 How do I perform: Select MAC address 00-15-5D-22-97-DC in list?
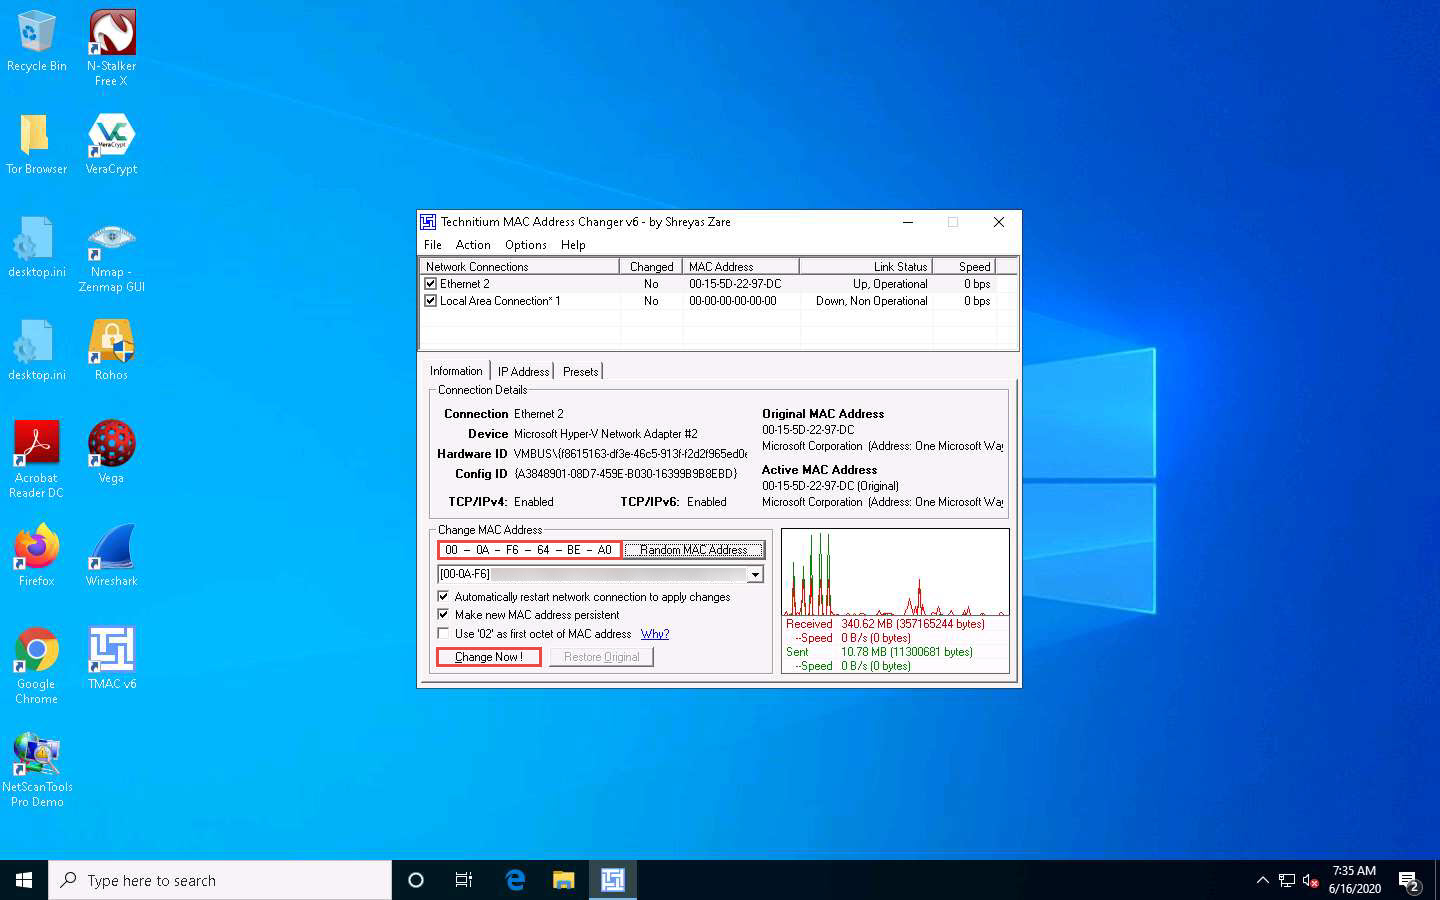(735, 284)
